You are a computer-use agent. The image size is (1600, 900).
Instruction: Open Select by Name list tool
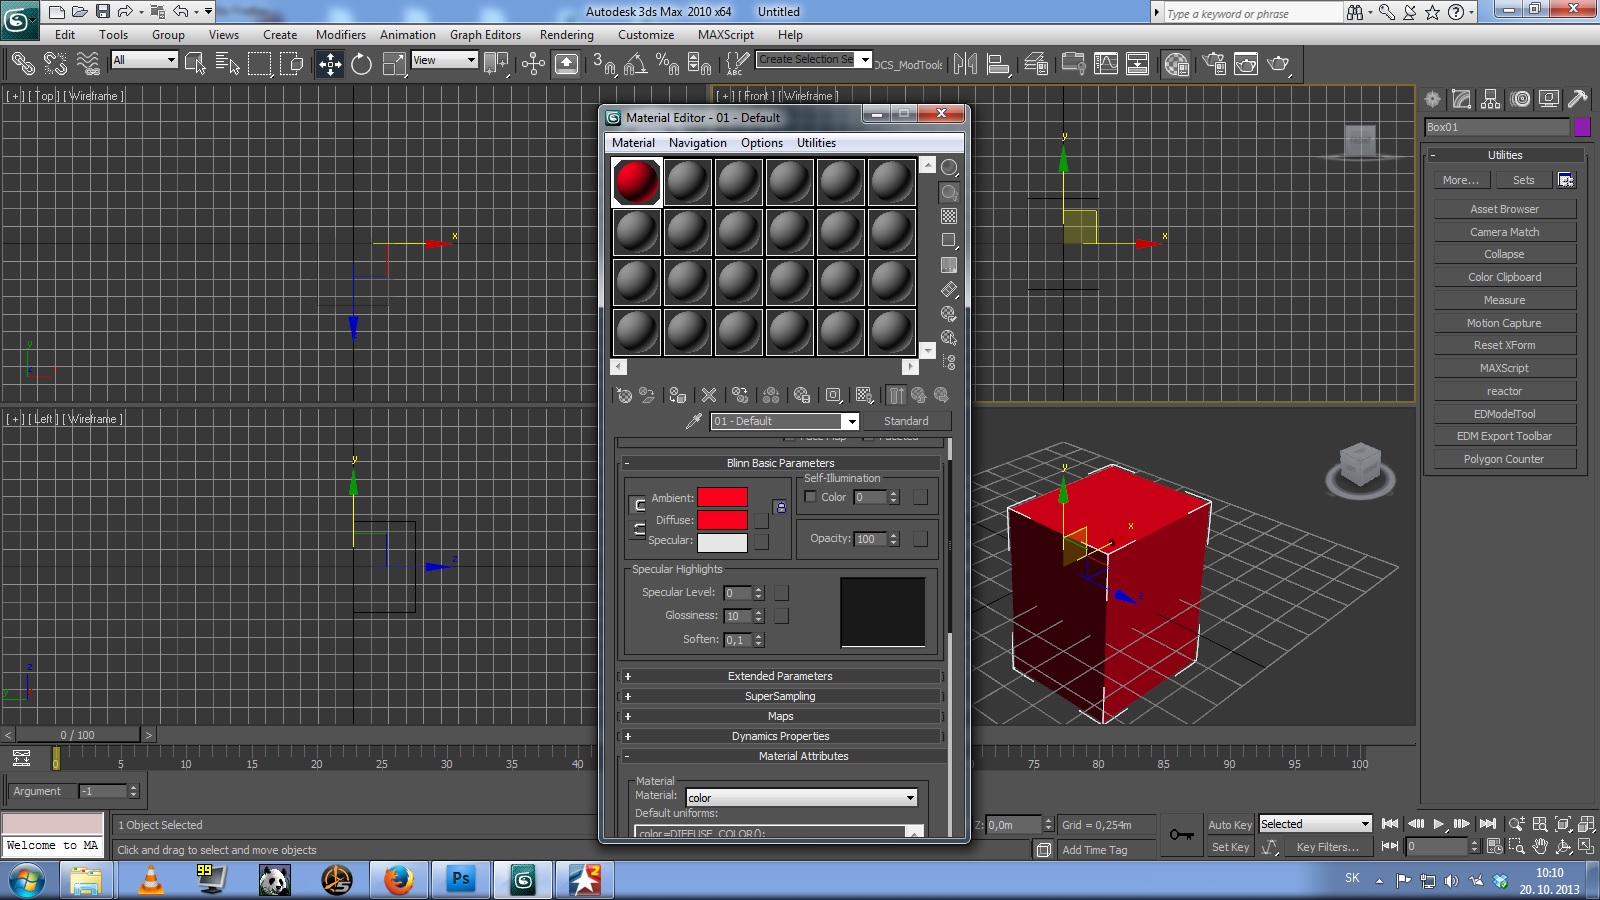pos(228,64)
